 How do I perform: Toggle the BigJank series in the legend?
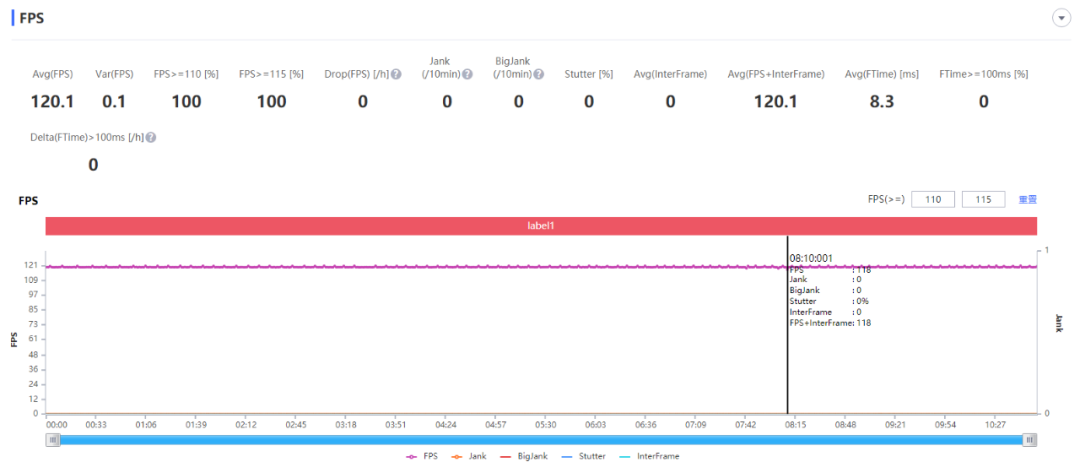(x=525, y=456)
